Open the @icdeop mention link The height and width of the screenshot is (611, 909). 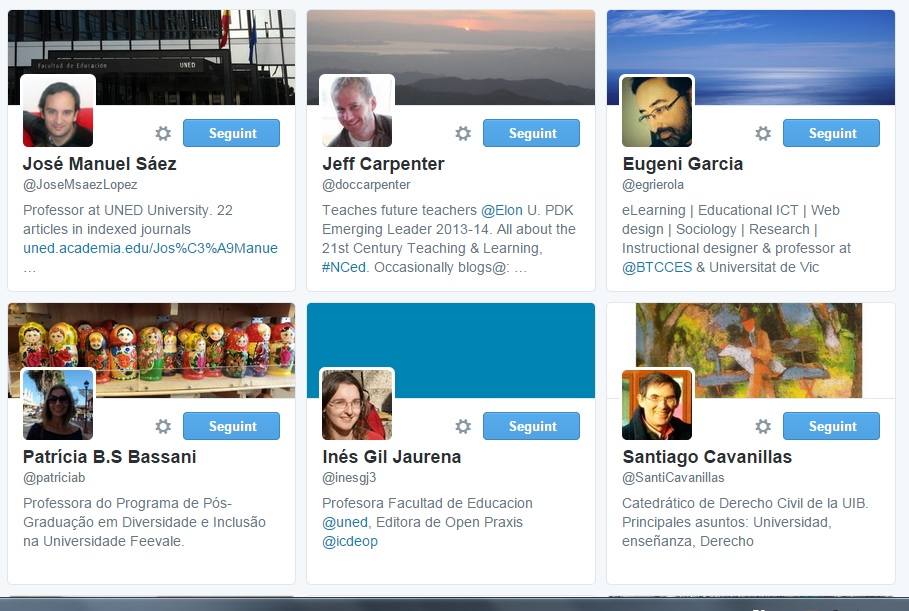point(350,541)
